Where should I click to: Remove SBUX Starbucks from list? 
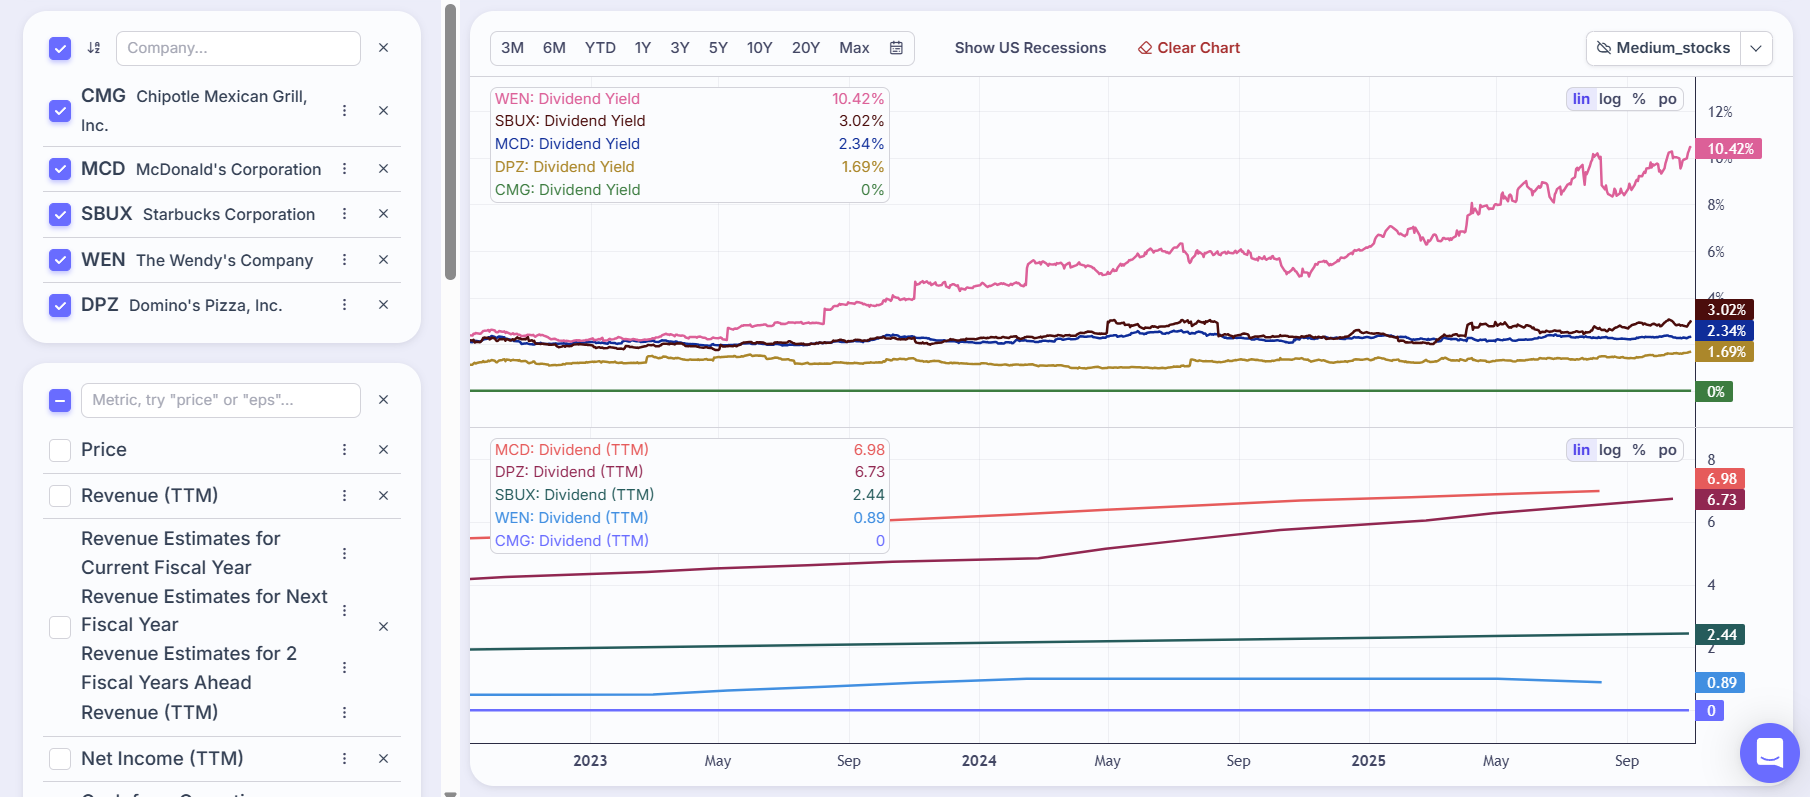[x=383, y=214]
